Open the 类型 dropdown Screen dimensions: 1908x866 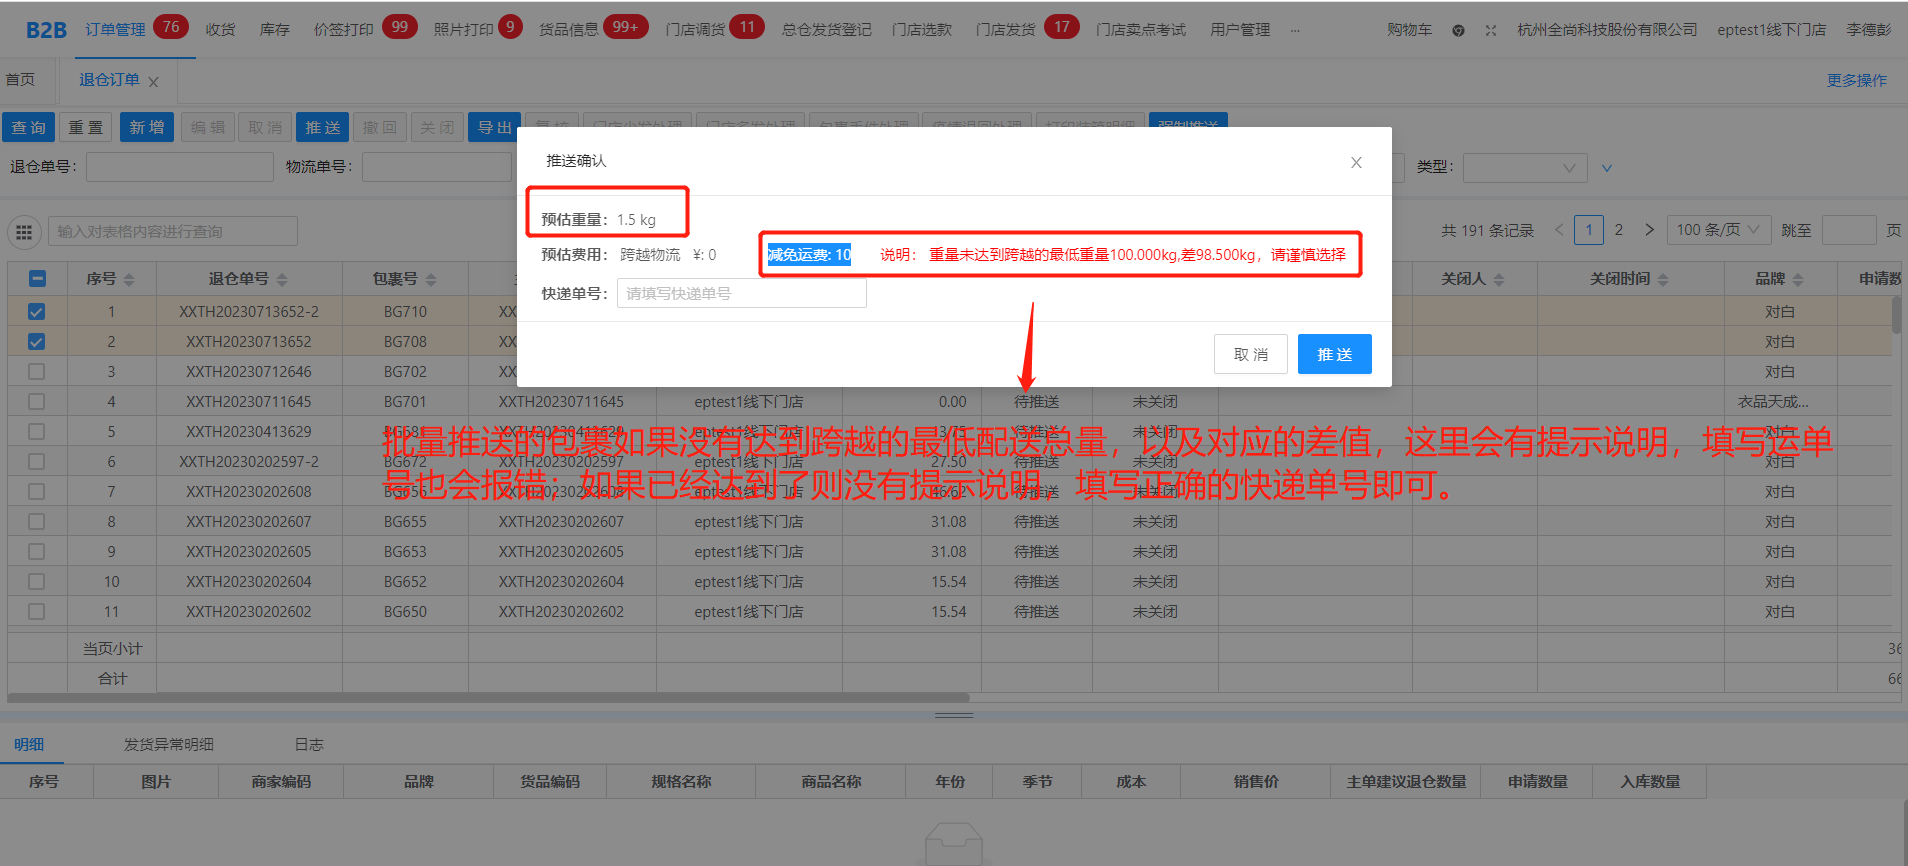pos(1524,168)
